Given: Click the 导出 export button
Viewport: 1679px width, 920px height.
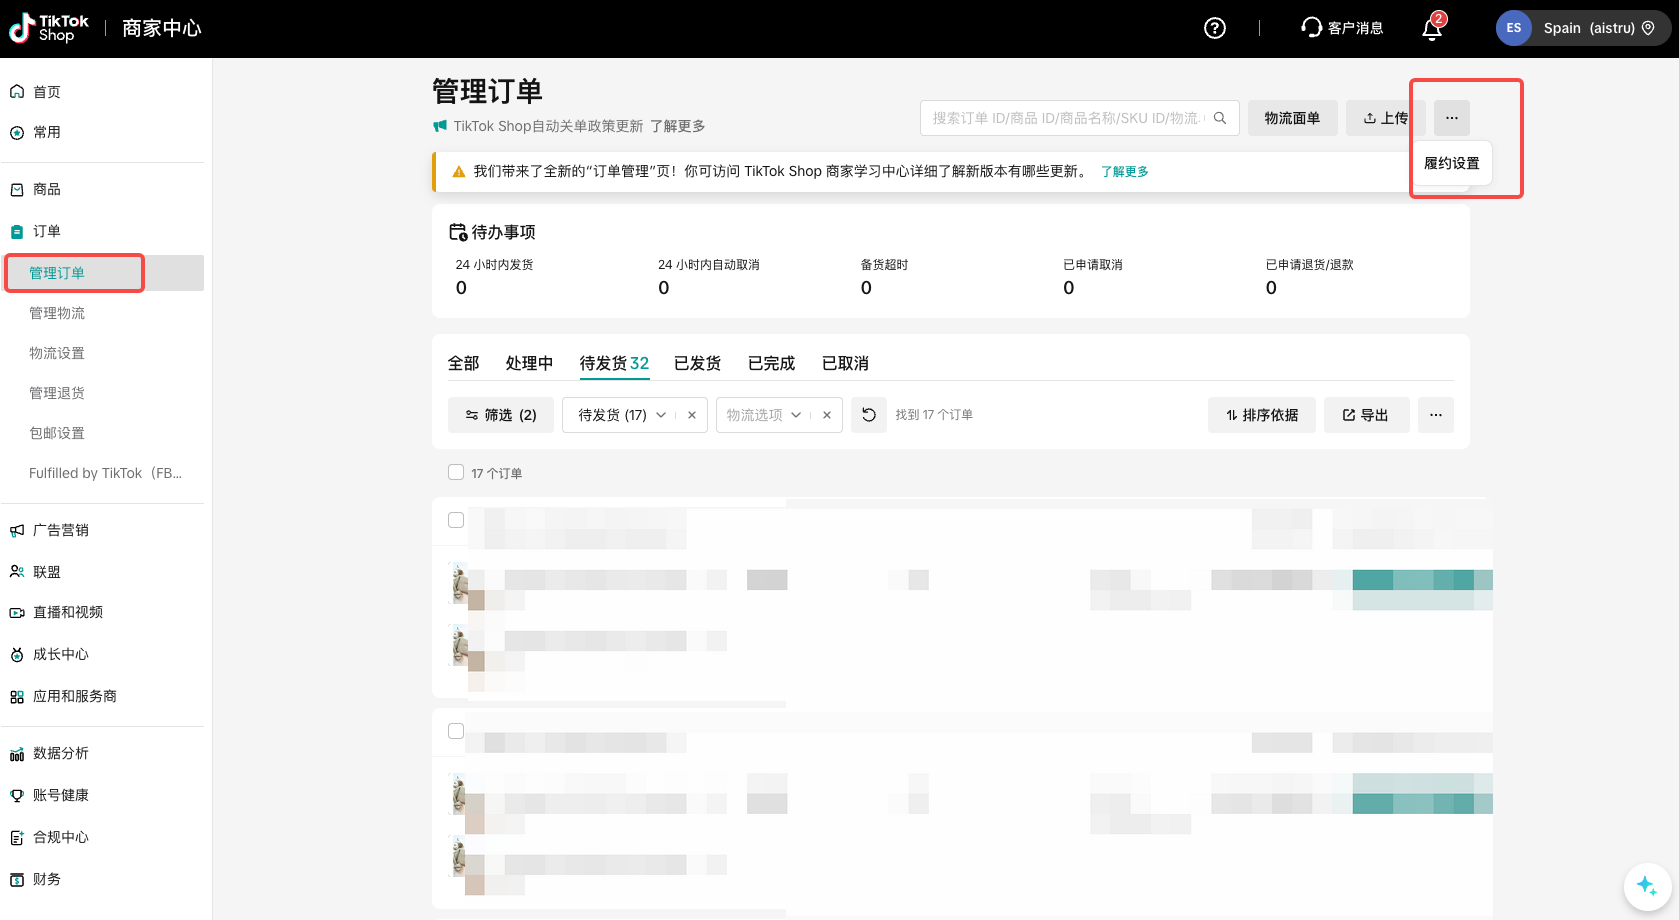Looking at the screenshot, I should pyautogui.click(x=1365, y=415).
